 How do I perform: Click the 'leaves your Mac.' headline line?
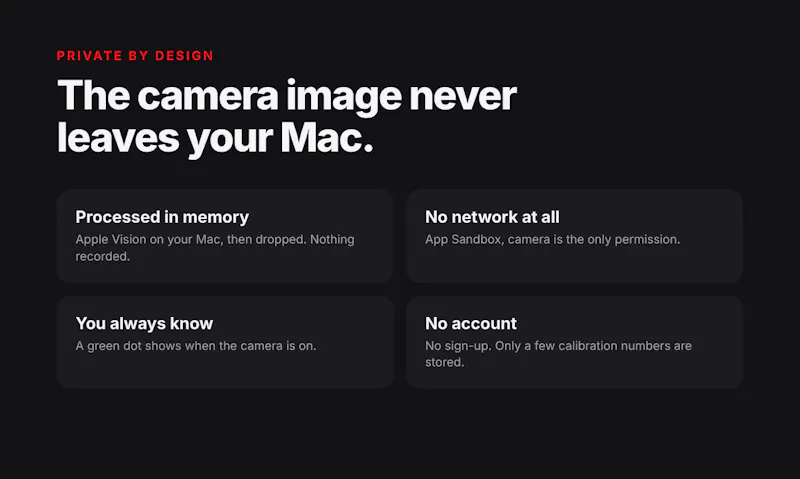pos(215,138)
